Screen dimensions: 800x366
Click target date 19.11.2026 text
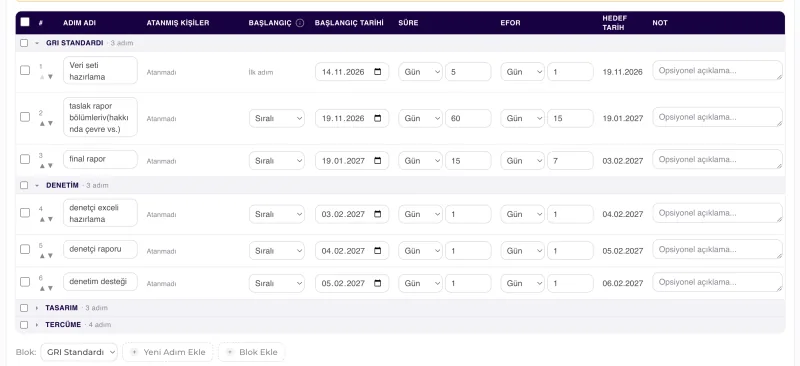tap(622, 72)
